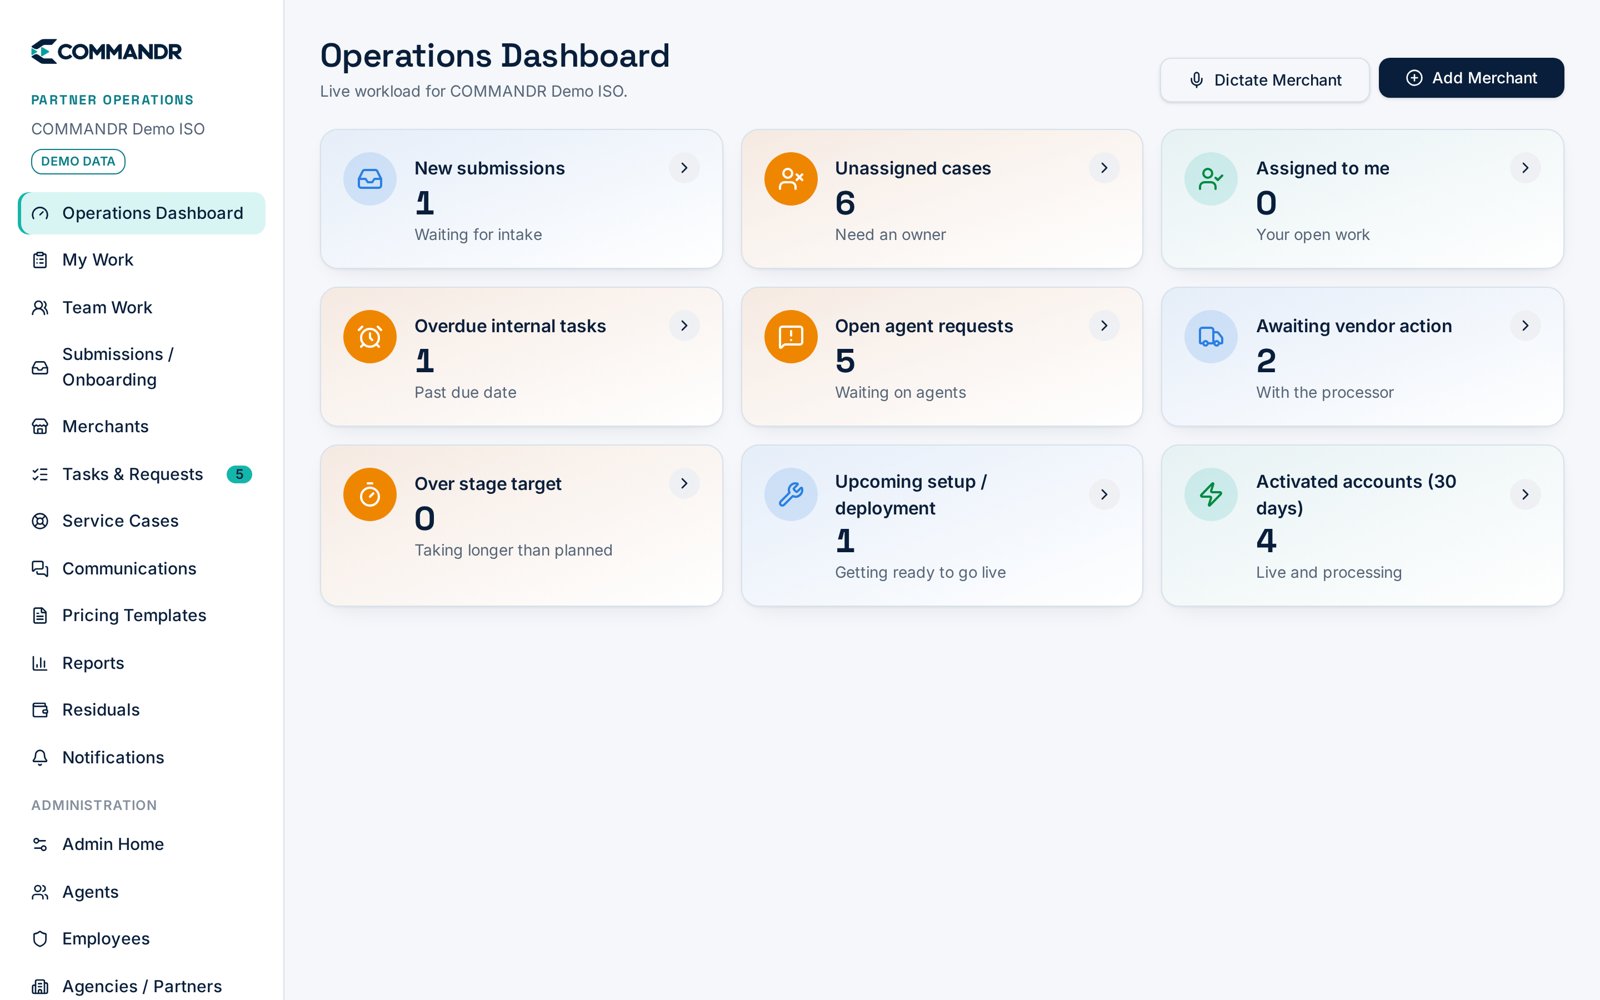Click the New submissions inbox icon
Image resolution: width=1600 pixels, height=1000 pixels.
point(370,179)
